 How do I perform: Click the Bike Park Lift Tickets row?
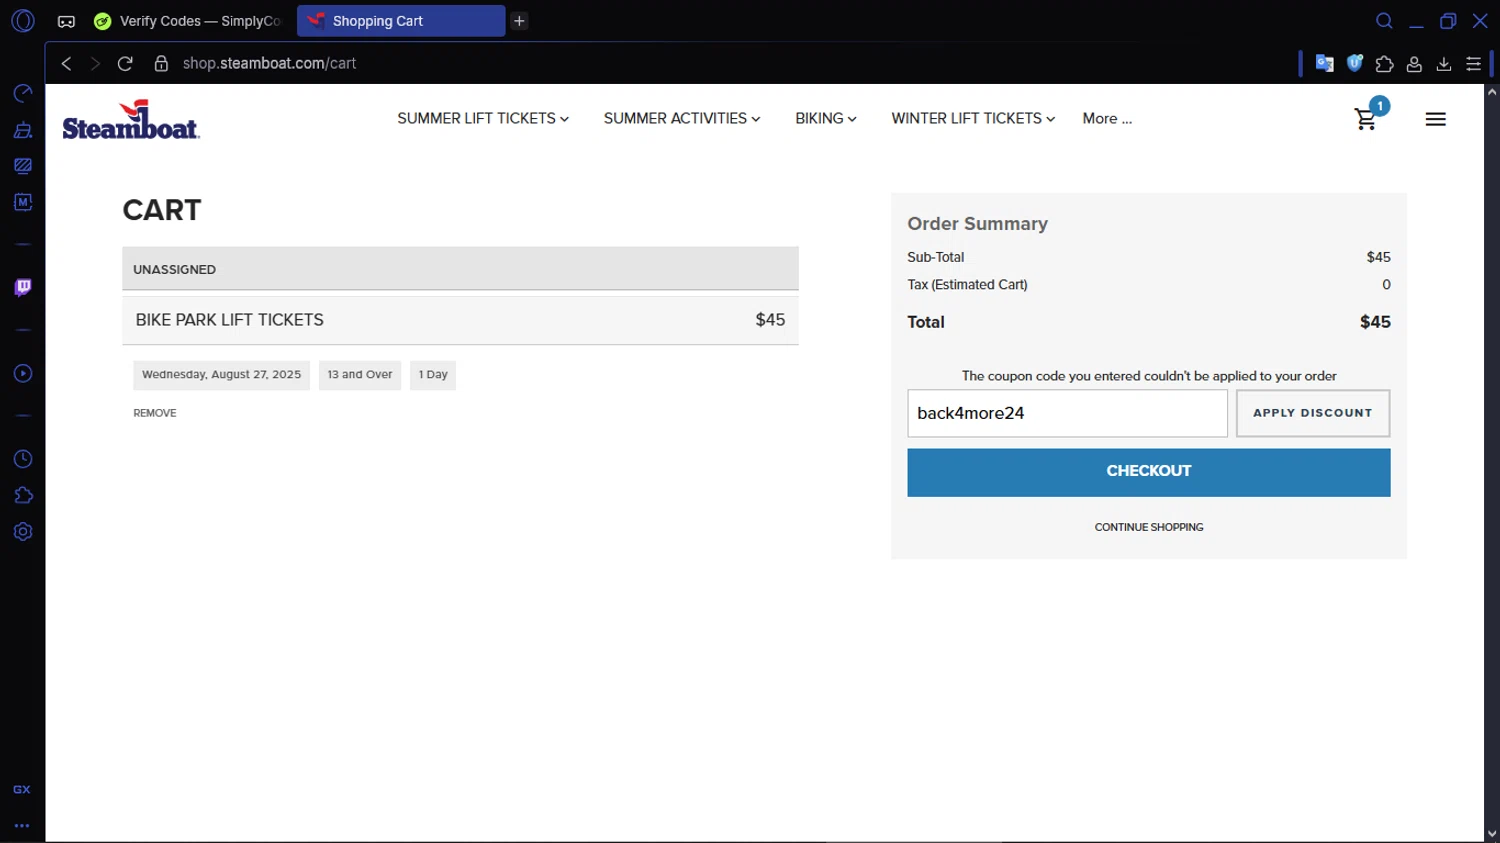pyautogui.click(x=460, y=320)
